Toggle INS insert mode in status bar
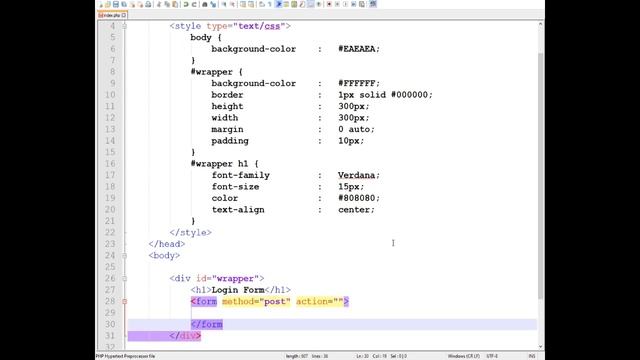The height and width of the screenshot is (360, 640). (x=532, y=356)
